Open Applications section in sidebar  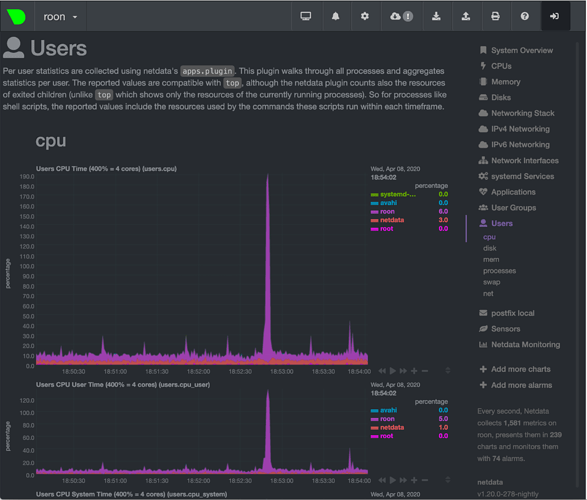(x=507, y=192)
